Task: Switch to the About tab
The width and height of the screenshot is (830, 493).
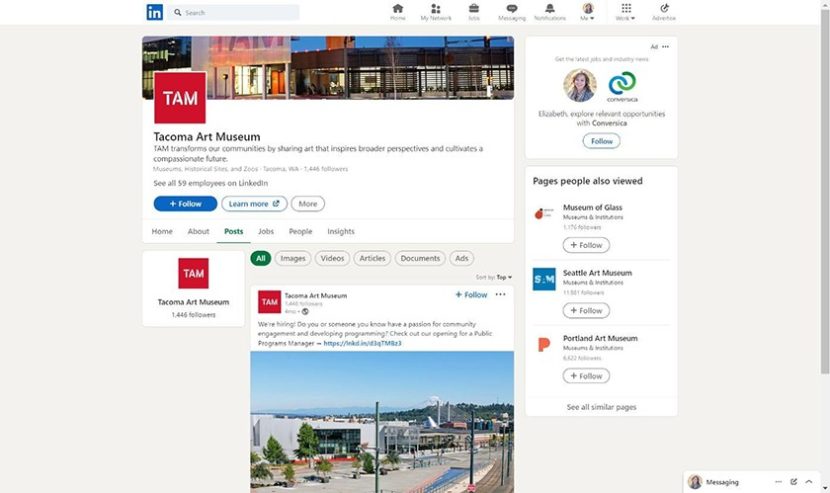Action: pos(198,231)
